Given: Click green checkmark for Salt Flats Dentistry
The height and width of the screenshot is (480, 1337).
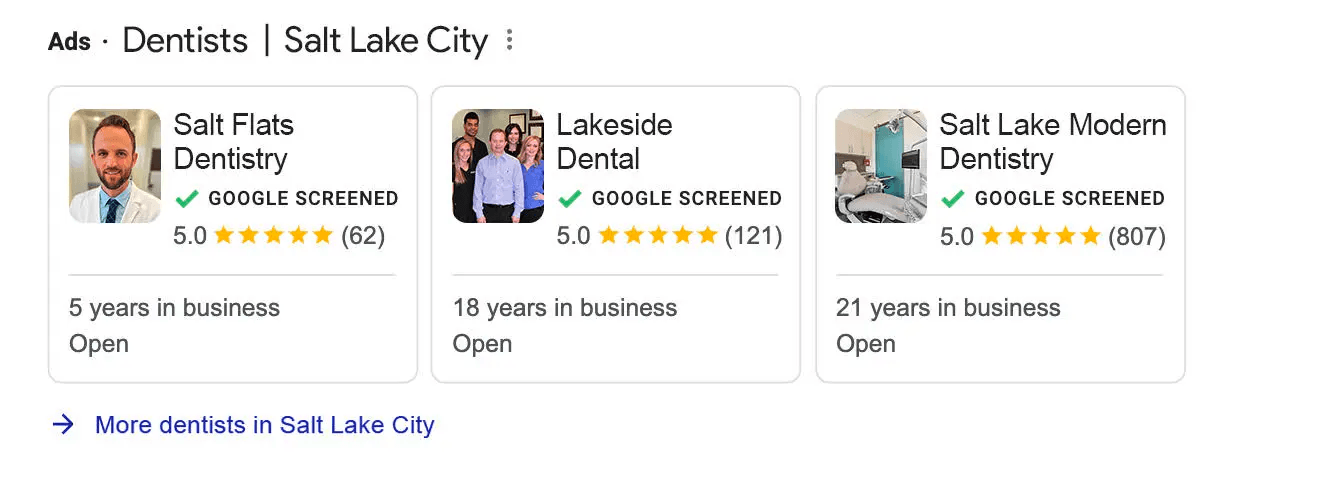Looking at the screenshot, I should coord(186,198).
